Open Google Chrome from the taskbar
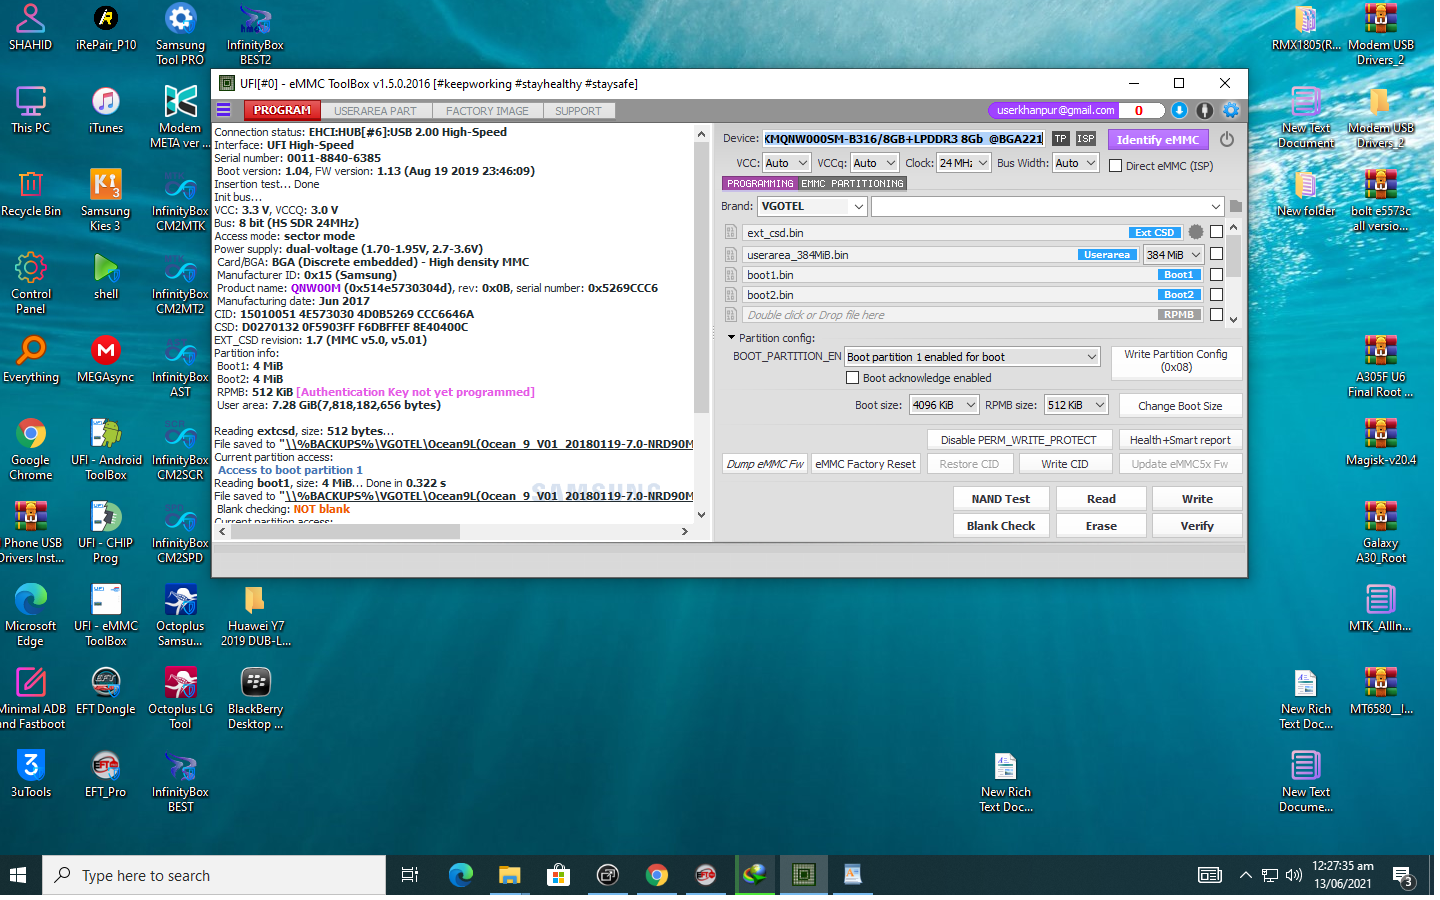Viewport: 1440px width, 900px height. point(657,876)
